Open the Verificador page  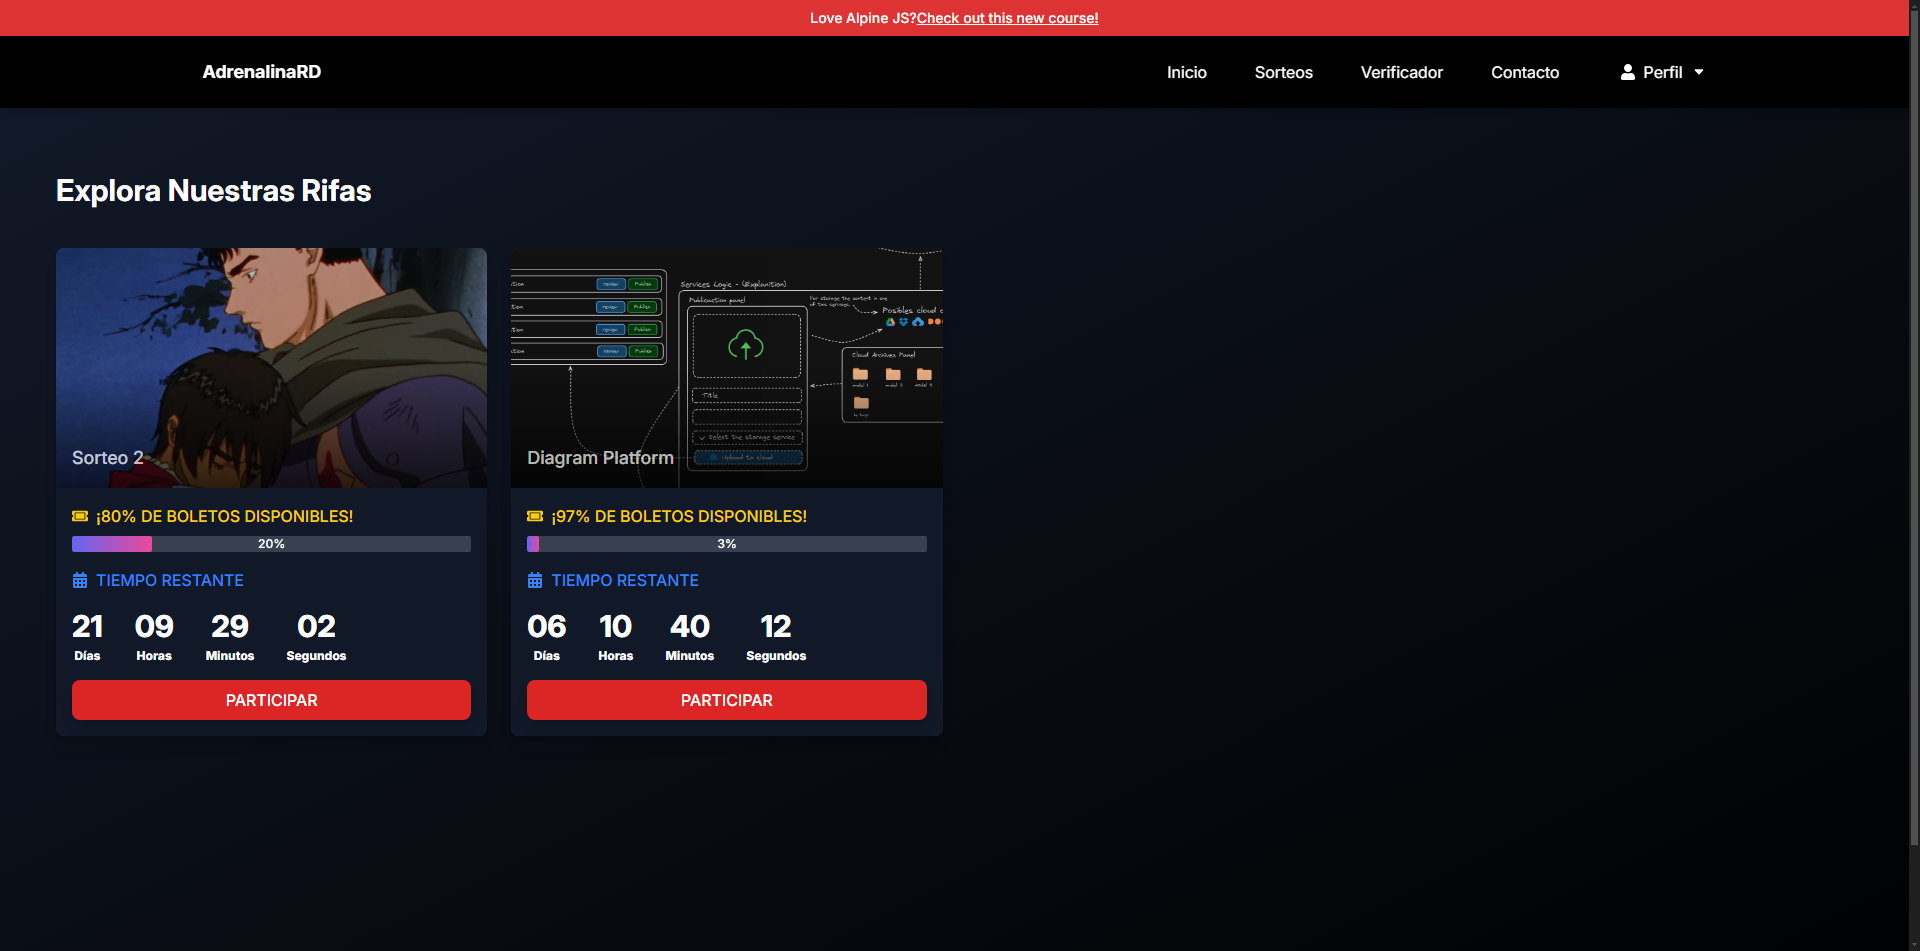tap(1402, 72)
